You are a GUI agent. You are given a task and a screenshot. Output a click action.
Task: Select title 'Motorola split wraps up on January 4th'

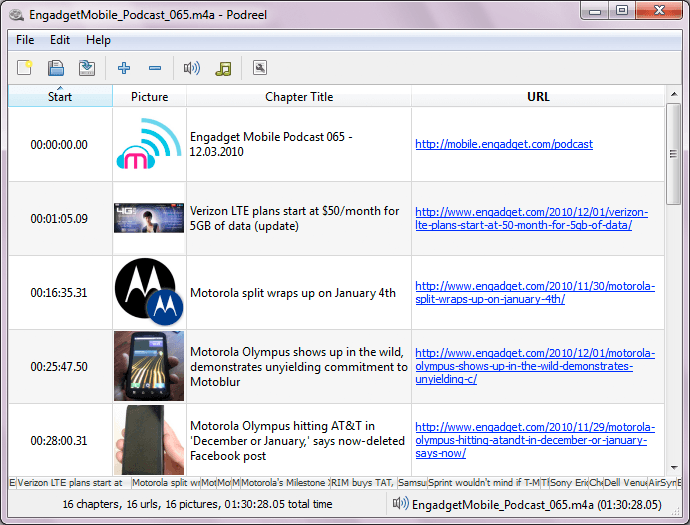click(x=293, y=293)
